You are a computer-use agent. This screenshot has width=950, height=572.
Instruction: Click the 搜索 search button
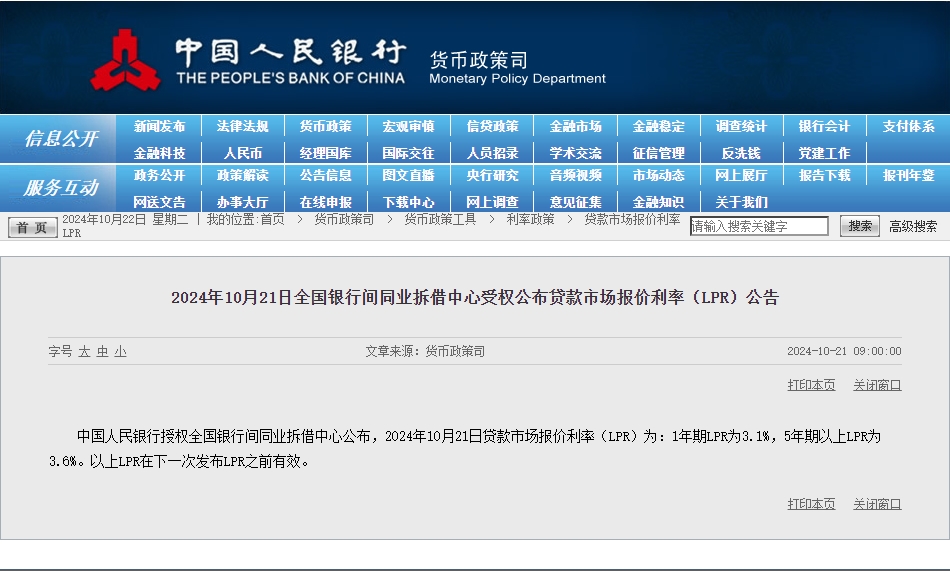(x=859, y=226)
